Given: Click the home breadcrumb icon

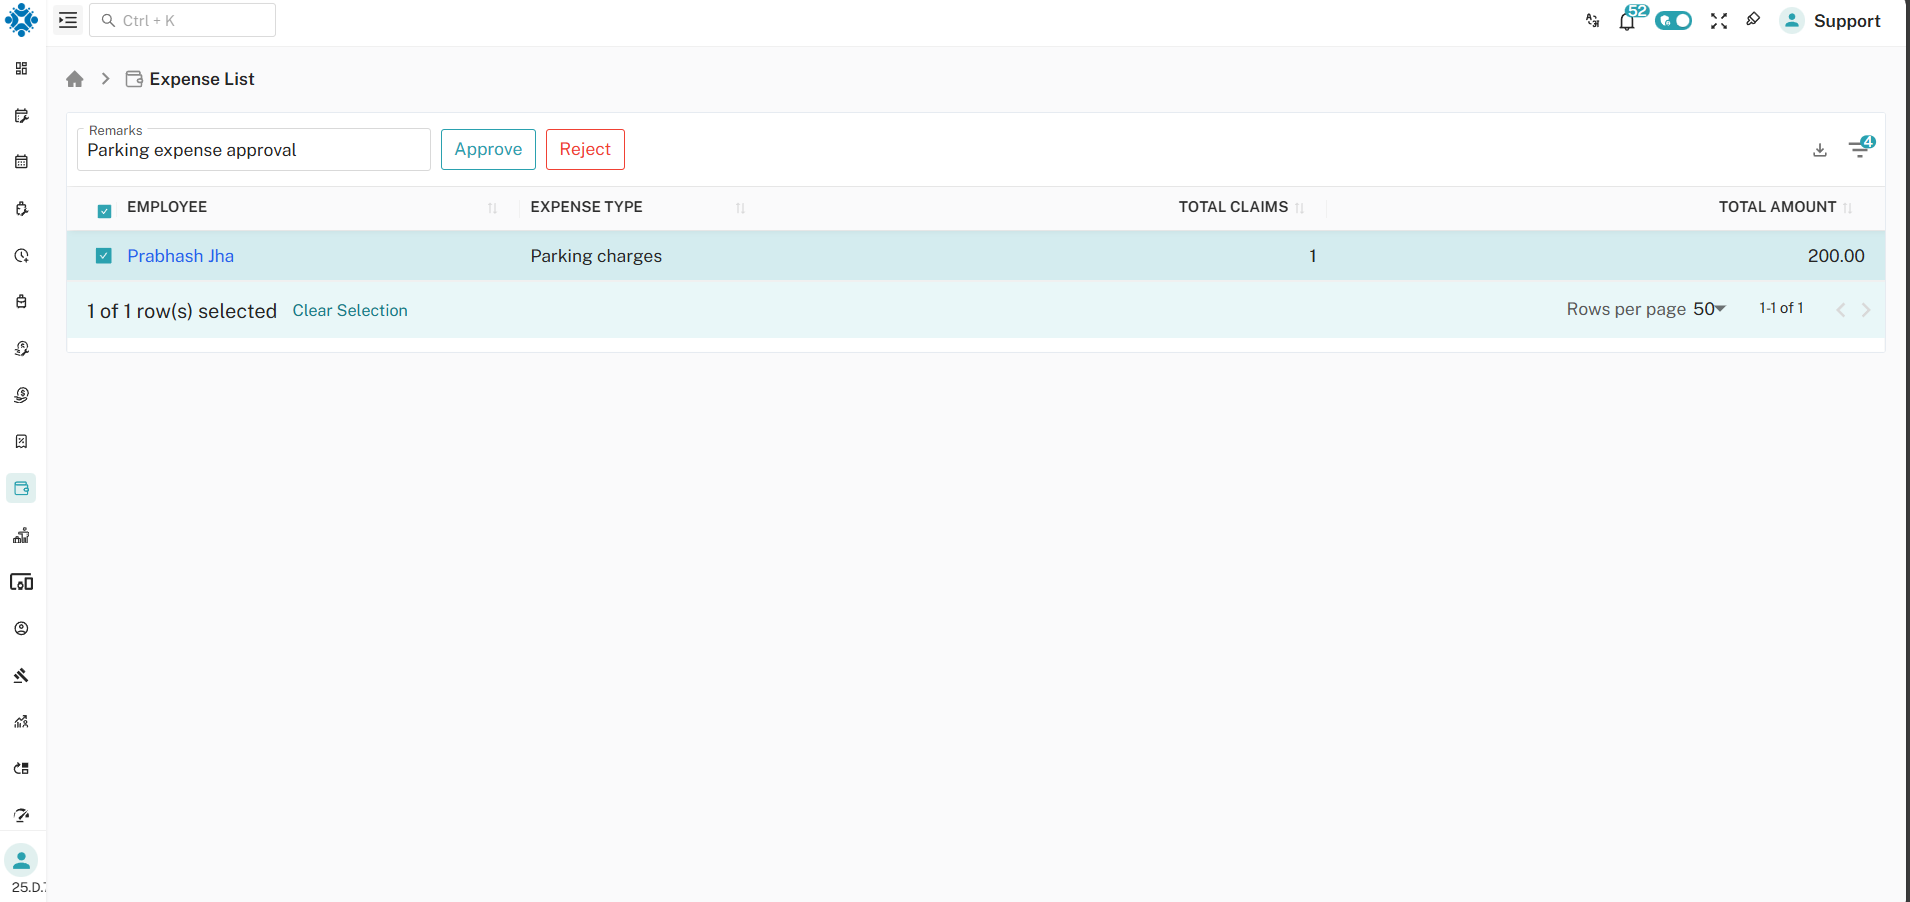Looking at the screenshot, I should 75,79.
